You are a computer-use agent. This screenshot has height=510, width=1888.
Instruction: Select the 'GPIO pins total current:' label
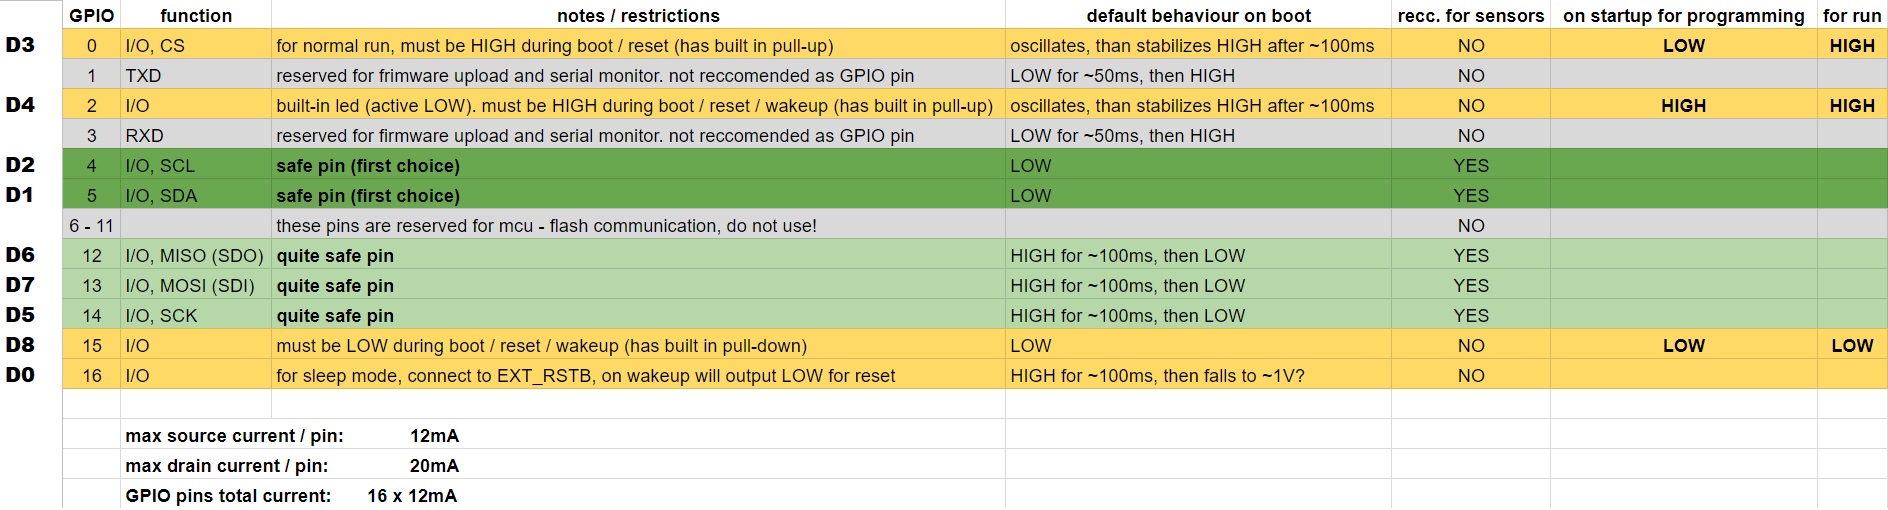coord(228,496)
